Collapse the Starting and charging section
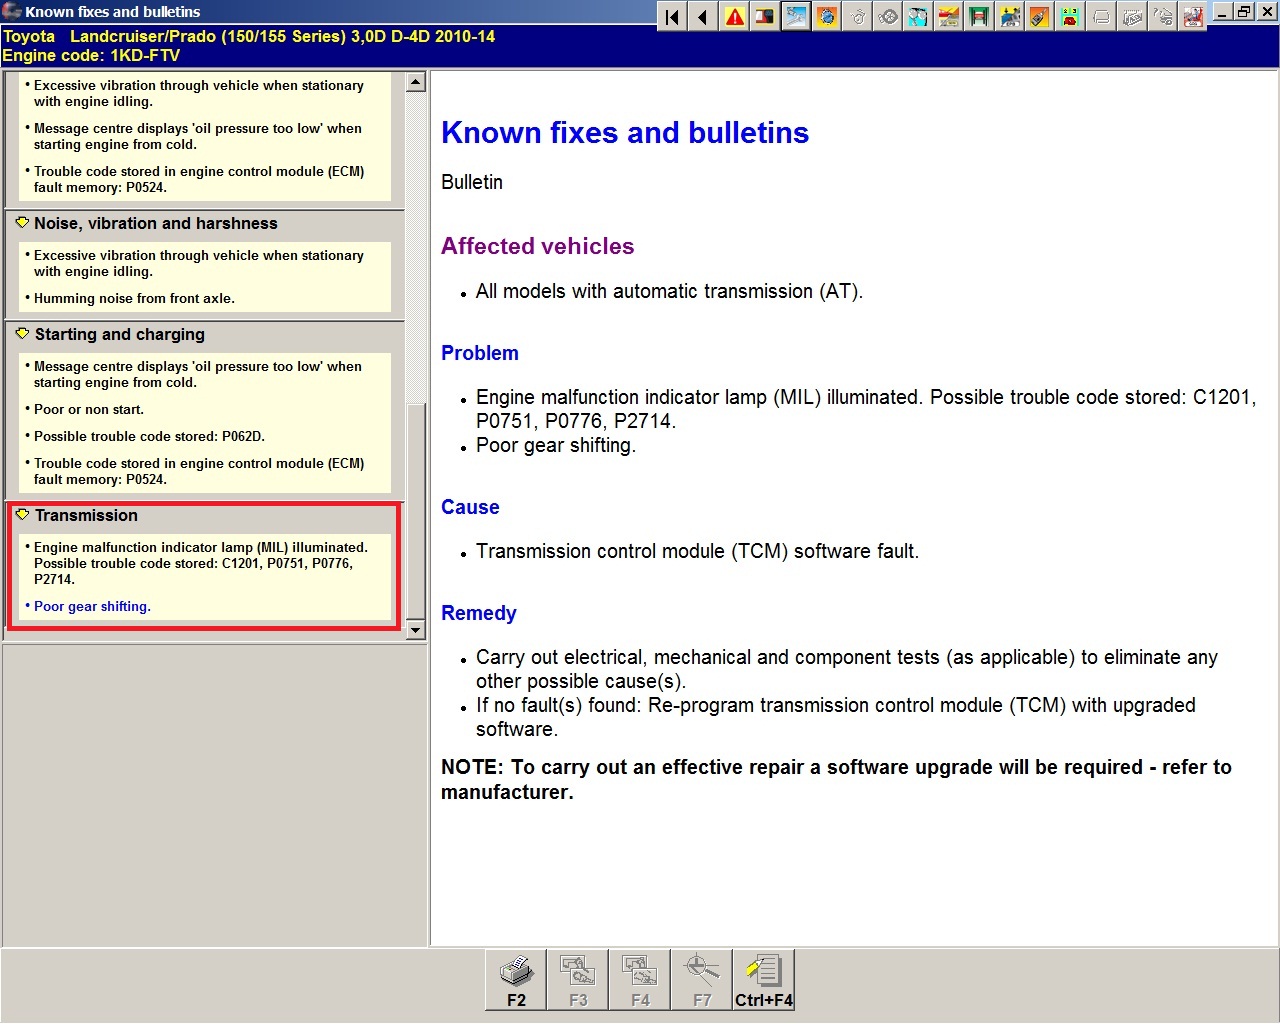 [22, 334]
